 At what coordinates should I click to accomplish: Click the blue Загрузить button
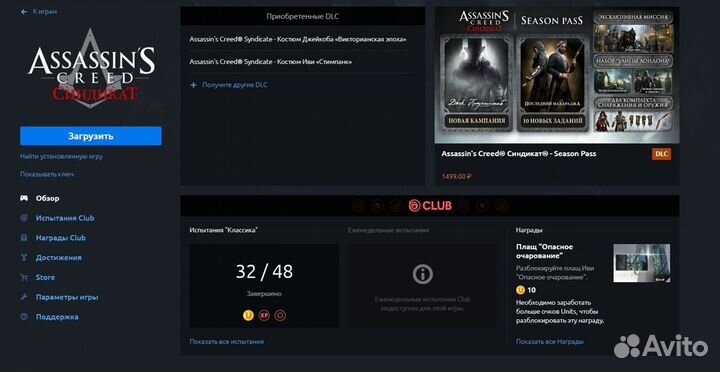91,136
